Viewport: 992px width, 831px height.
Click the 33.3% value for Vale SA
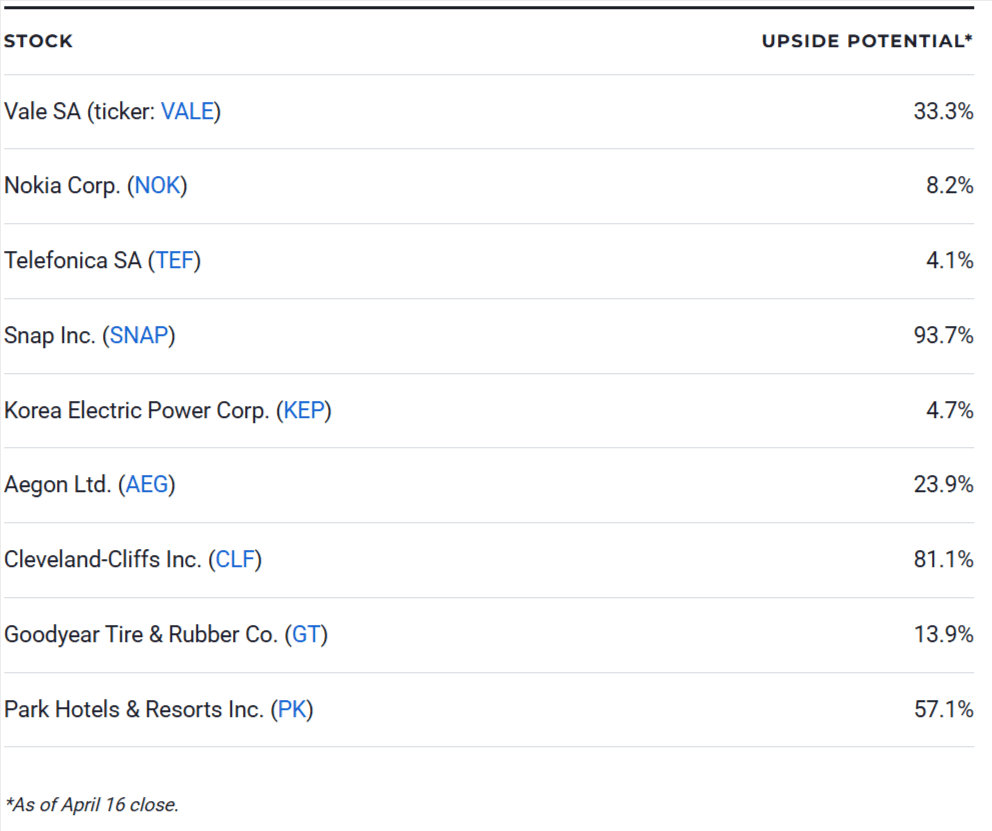coord(943,112)
